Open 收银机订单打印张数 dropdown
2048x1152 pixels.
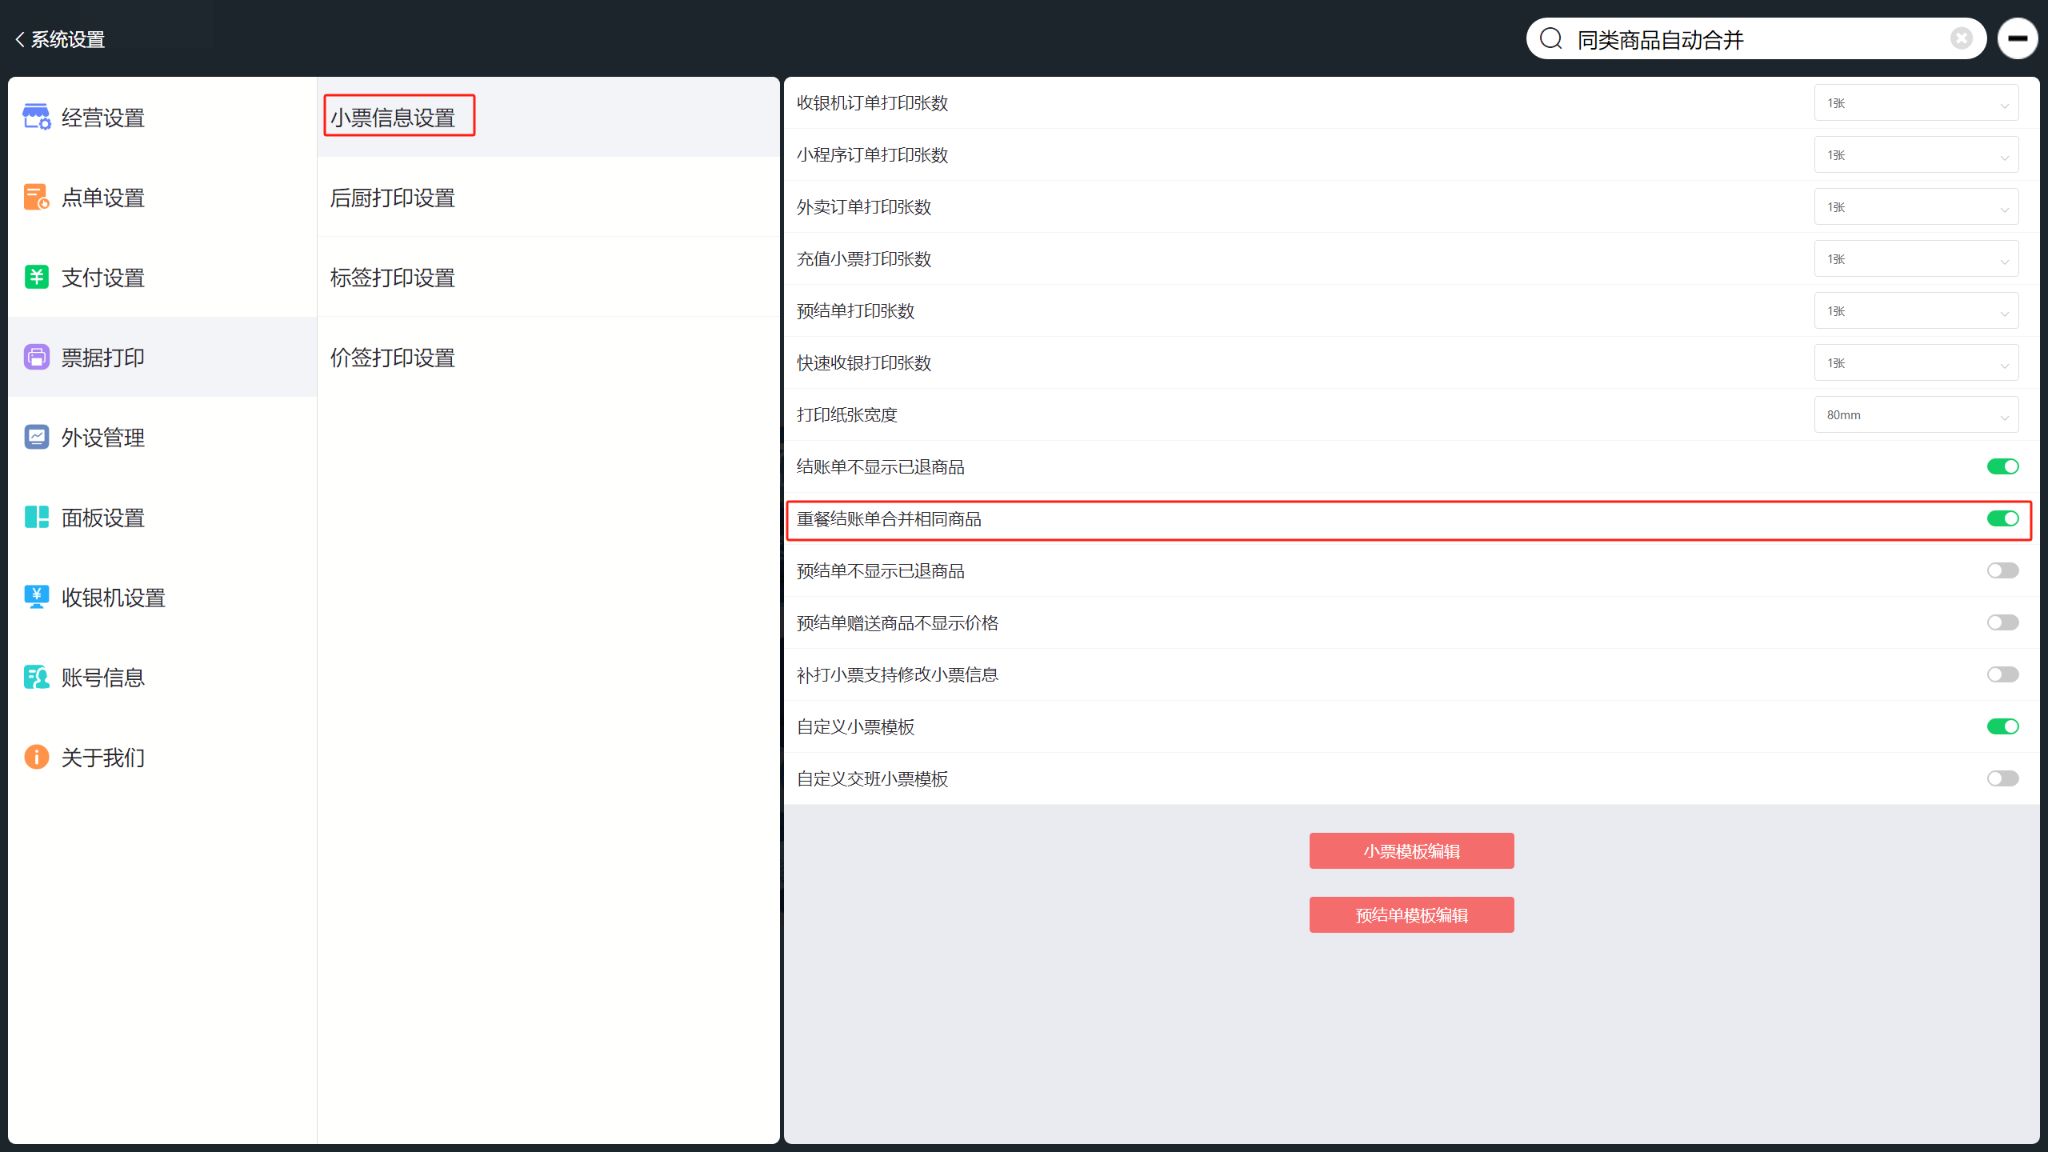(1916, 103)
